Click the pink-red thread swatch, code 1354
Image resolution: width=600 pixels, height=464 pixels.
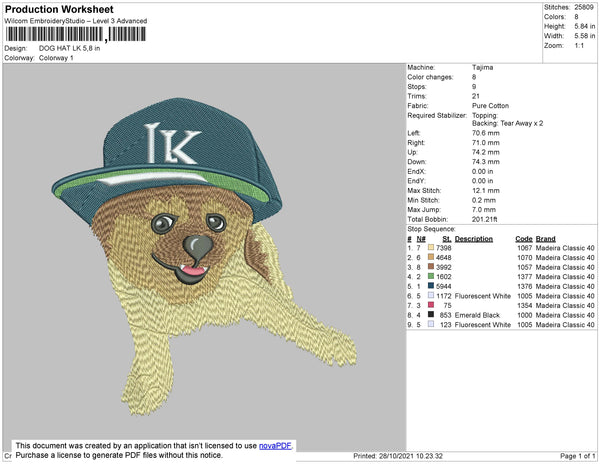(430, 306)
